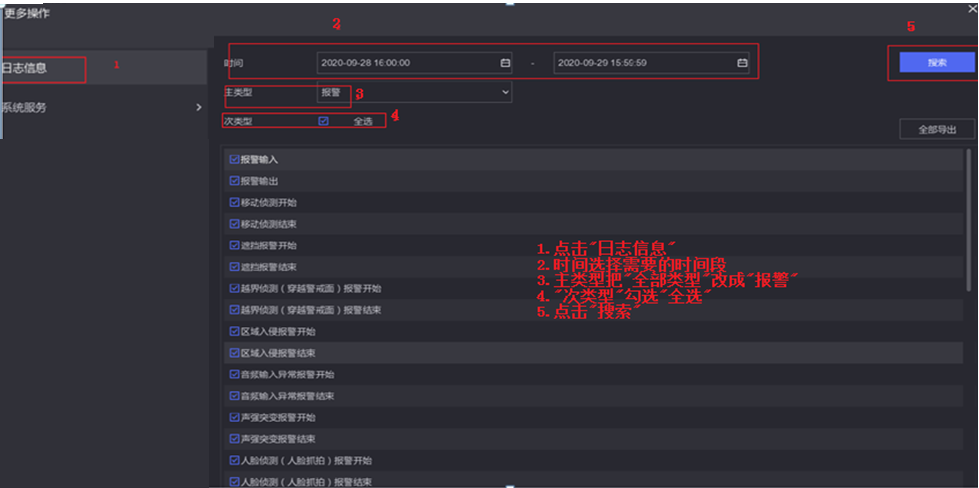Uncheck the 音频输入异常报警开始 checkbox
979x488 pixels.
[x=234, y=374]
